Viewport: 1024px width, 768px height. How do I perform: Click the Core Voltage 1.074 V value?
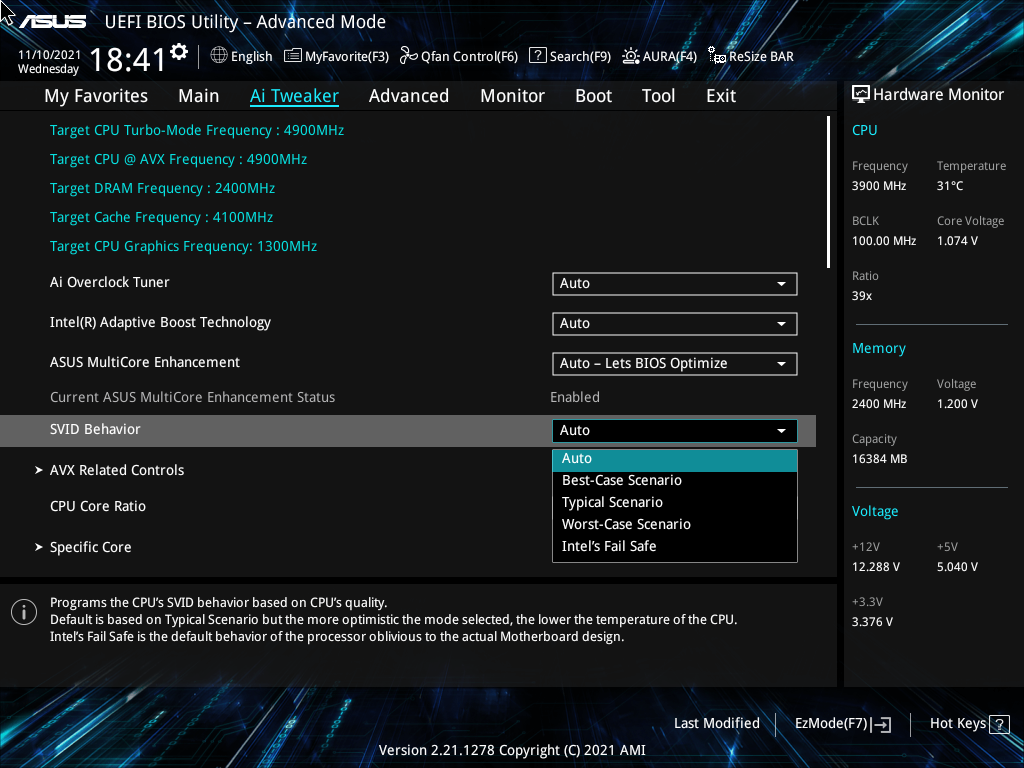point(957,241)
